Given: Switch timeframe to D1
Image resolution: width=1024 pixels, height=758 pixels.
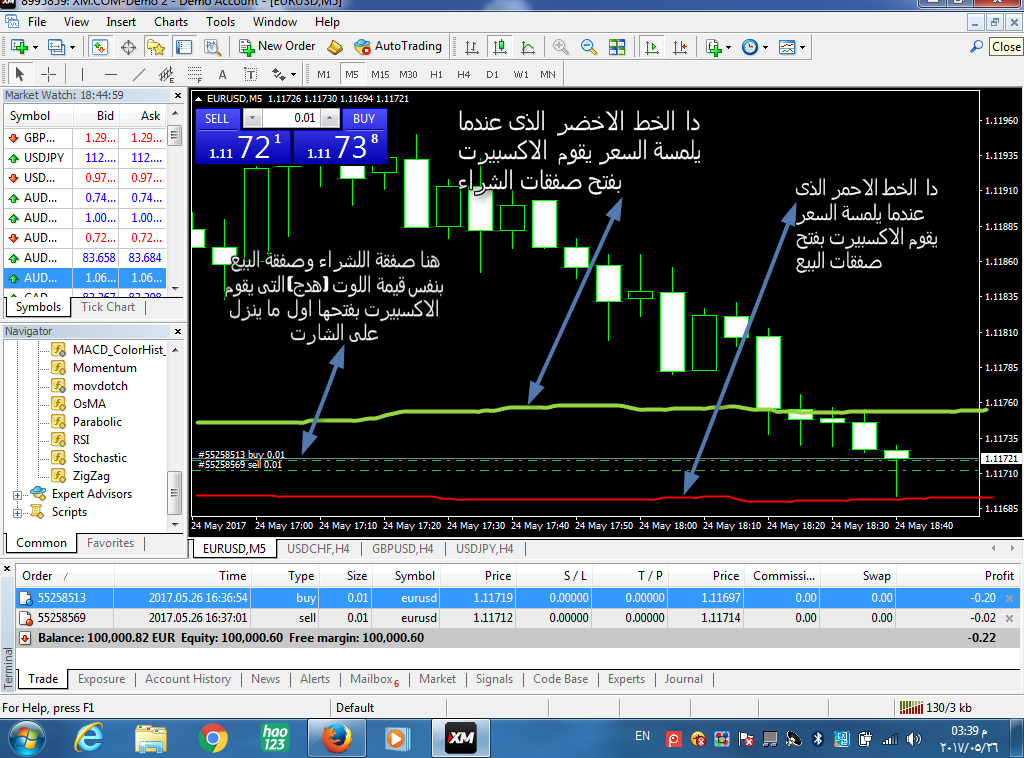Looking at the screenshot, I should click(x=492, y=74).
